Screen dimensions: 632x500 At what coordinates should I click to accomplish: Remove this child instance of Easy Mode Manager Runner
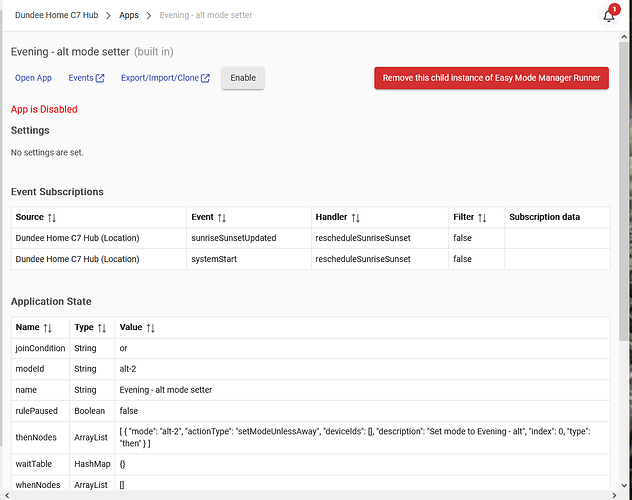(x=491, y=78)
